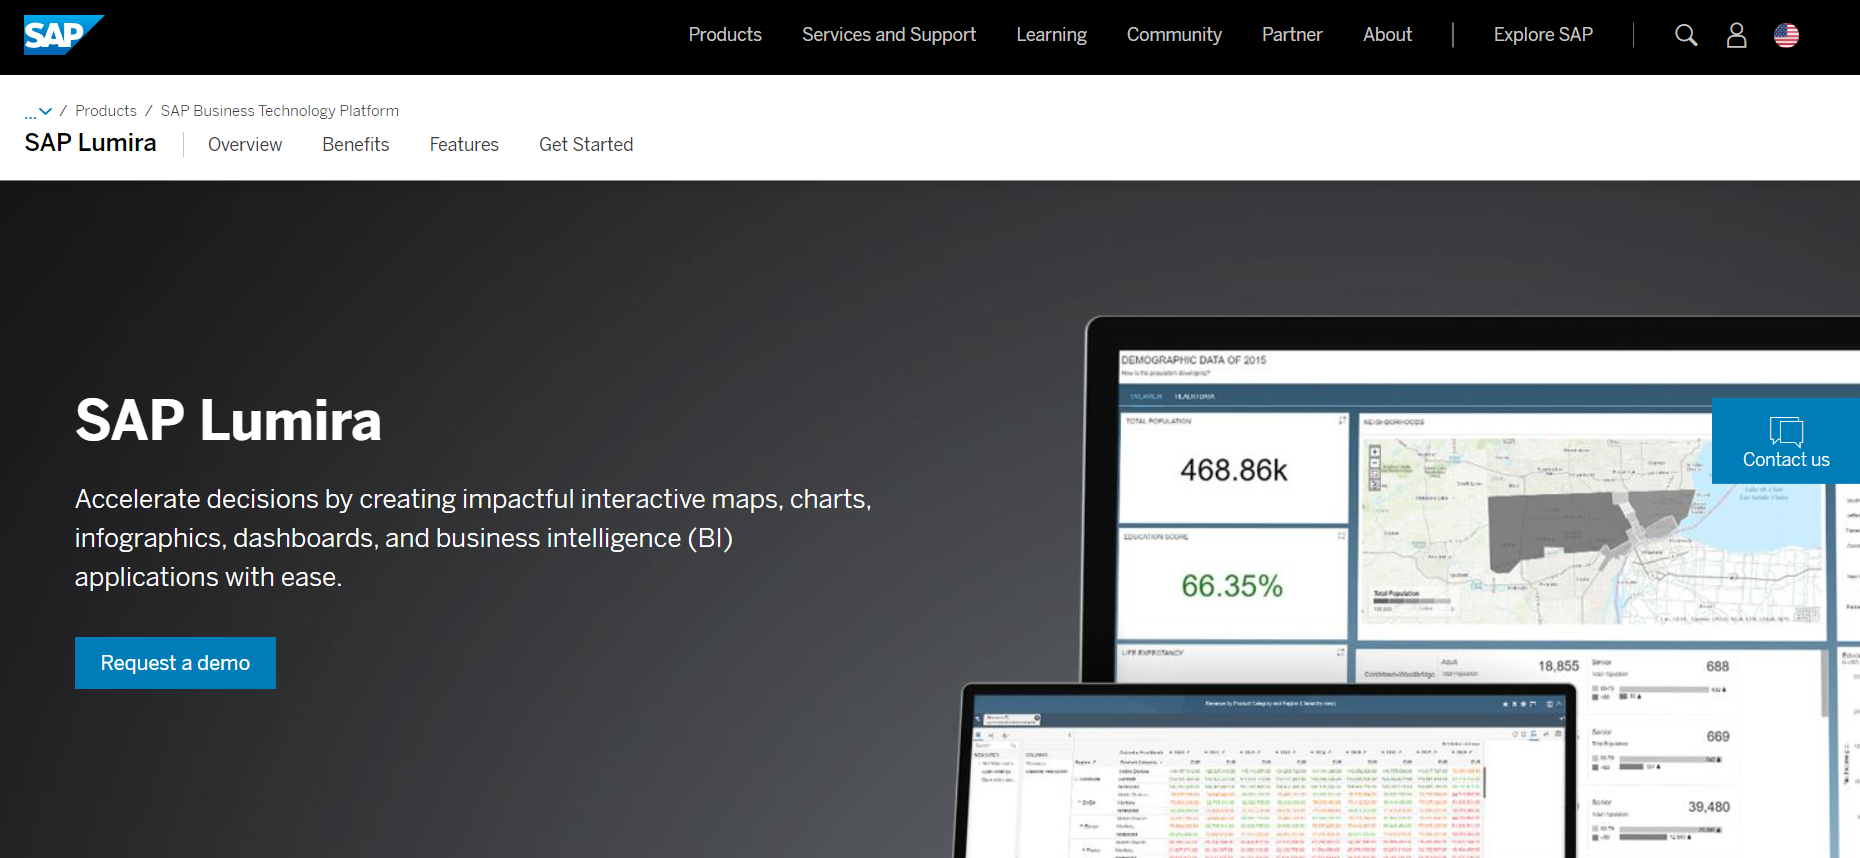The height and width of the screenshot is (858, 1860).
Task: Open the user account profile icon
Action: (x=1737, y=35)
